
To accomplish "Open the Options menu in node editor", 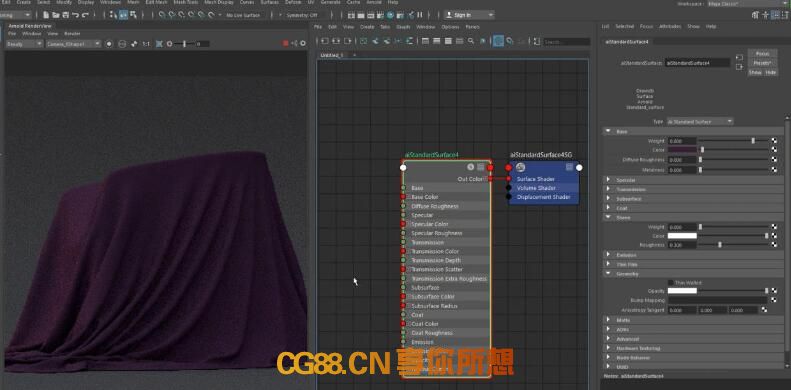I will click(x=450, y=27).
